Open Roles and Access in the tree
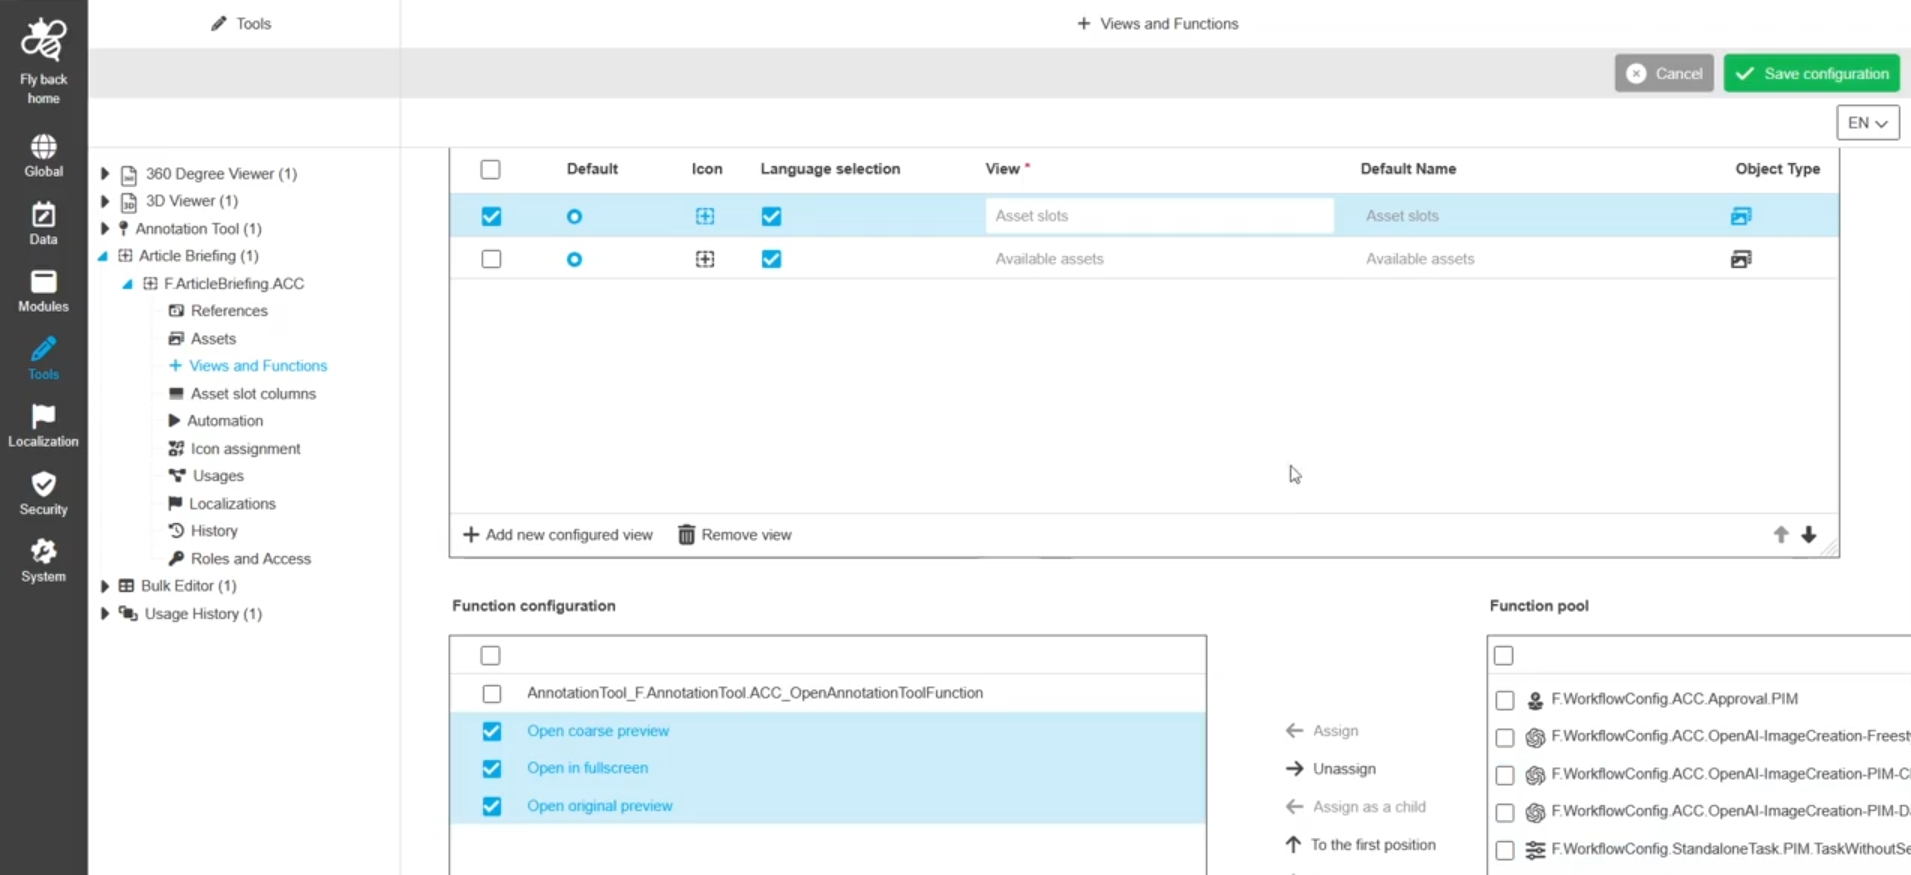Image resolution: width=1911 pixels, height=875 pixels. [250, 559]
